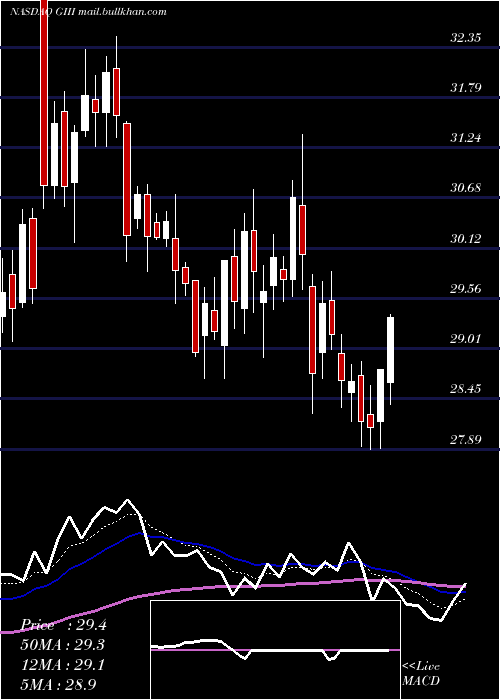Image resolution: width=500 pixels, height=700 pixels.
Task: Click the 32.35 price axis label
Action: point(466,38)
